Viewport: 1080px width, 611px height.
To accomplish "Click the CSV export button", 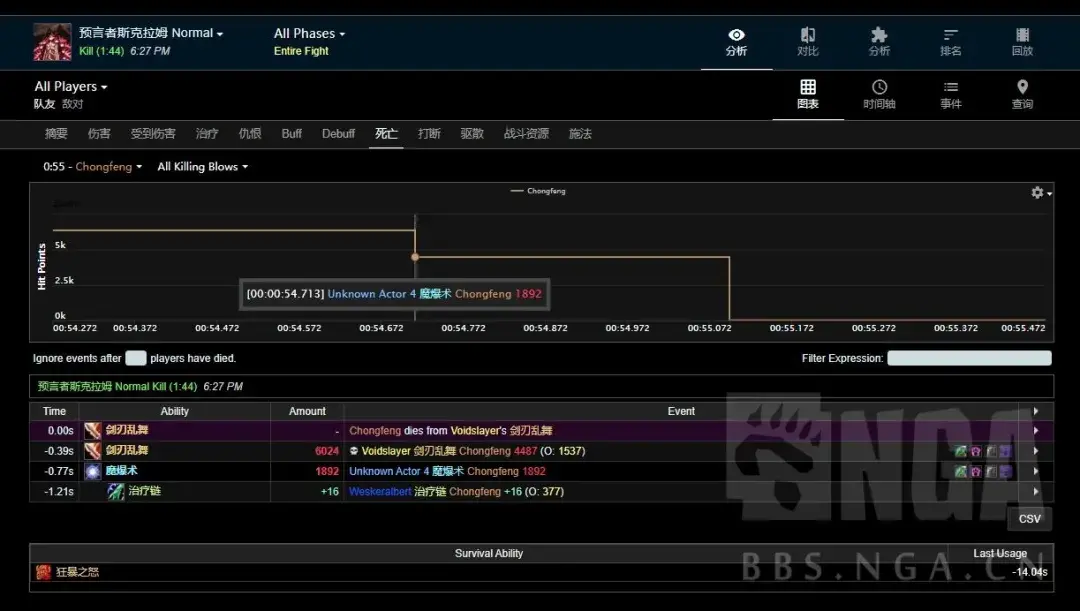I will (x=1029, y=519).
